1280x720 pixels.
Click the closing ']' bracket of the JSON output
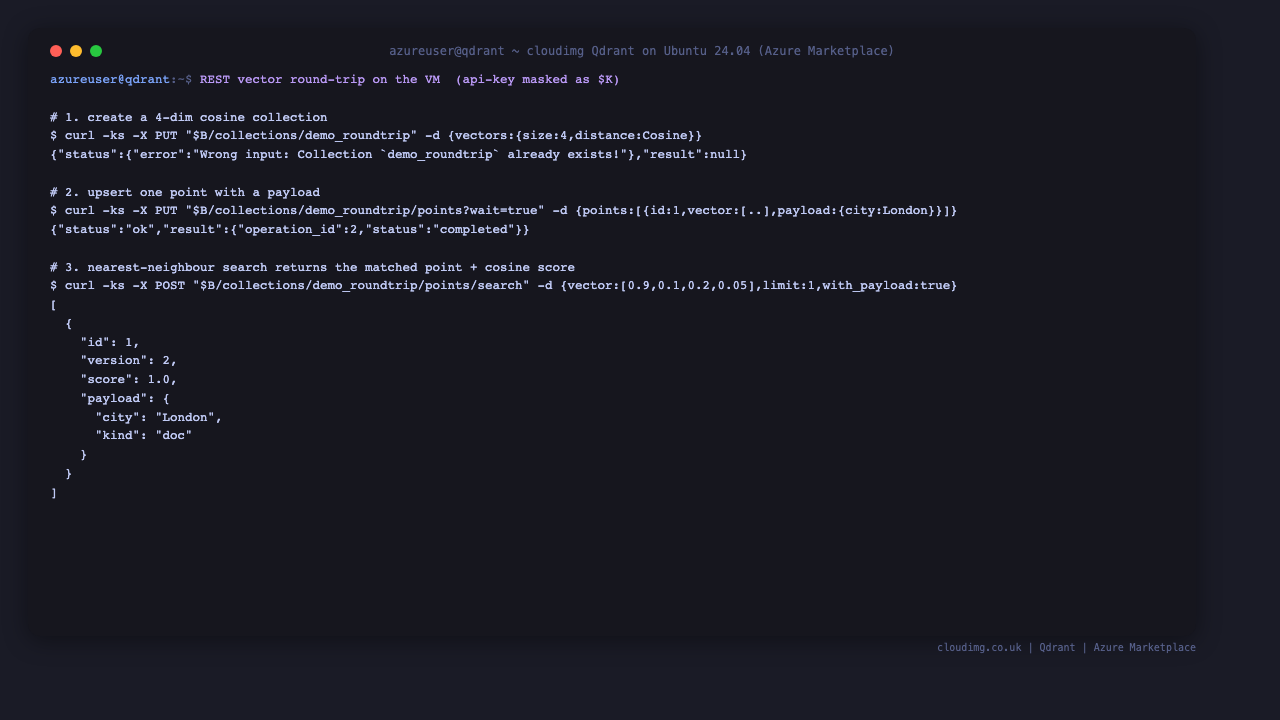[54, 492]
